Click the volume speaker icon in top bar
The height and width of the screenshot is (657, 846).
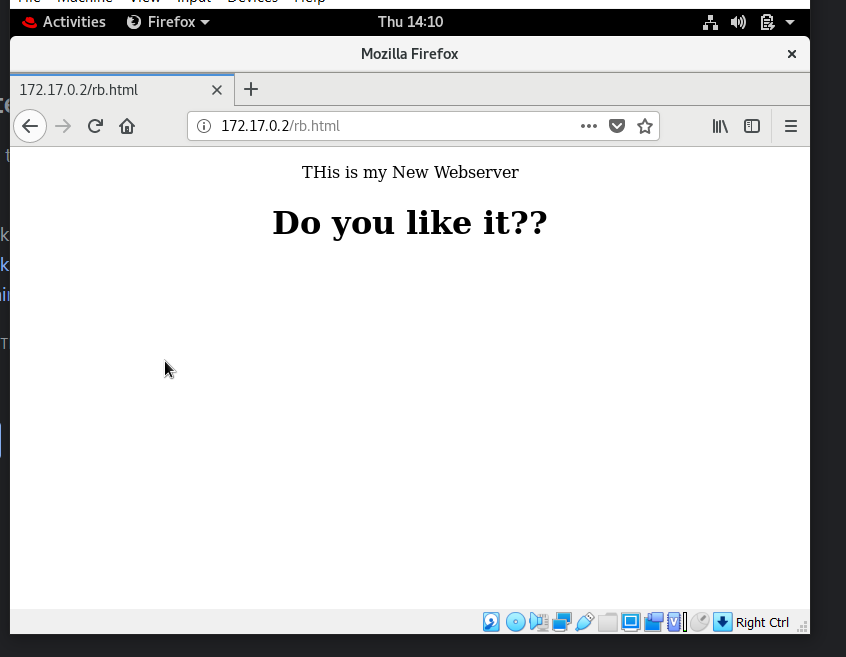click(x=738, y=23)
